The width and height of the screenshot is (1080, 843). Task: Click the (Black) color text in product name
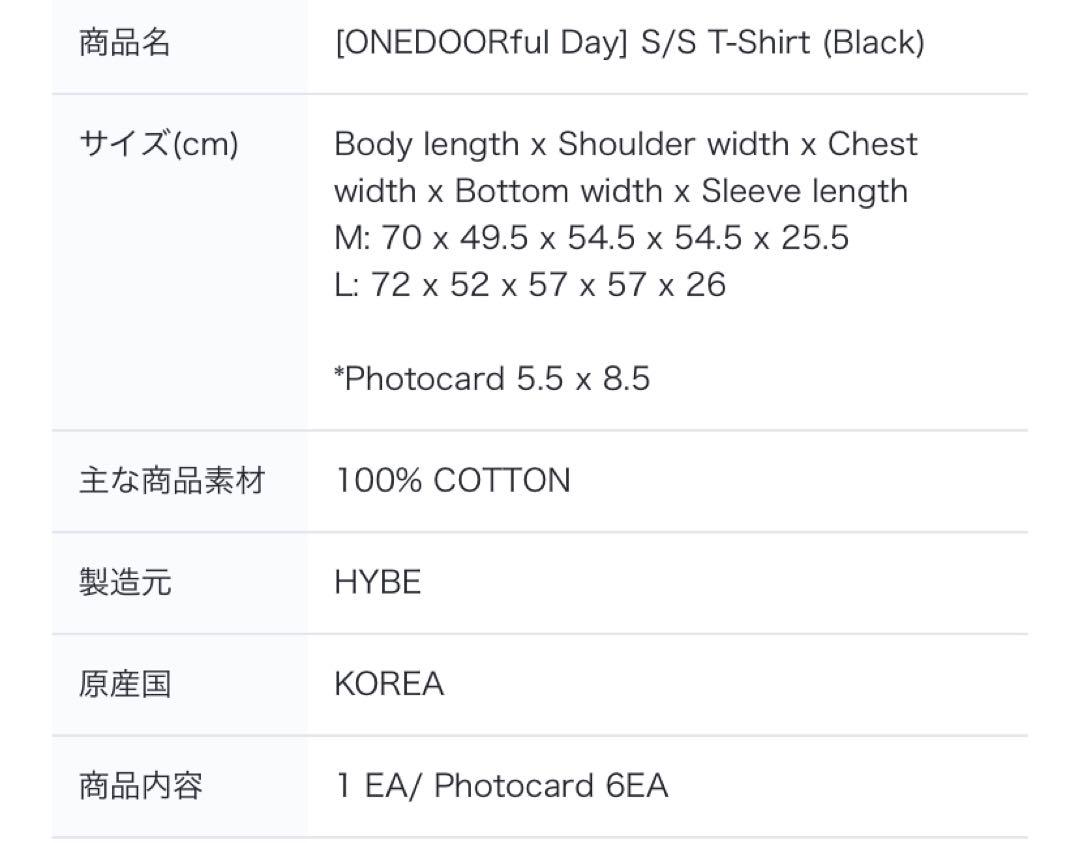tap(873, 43)
